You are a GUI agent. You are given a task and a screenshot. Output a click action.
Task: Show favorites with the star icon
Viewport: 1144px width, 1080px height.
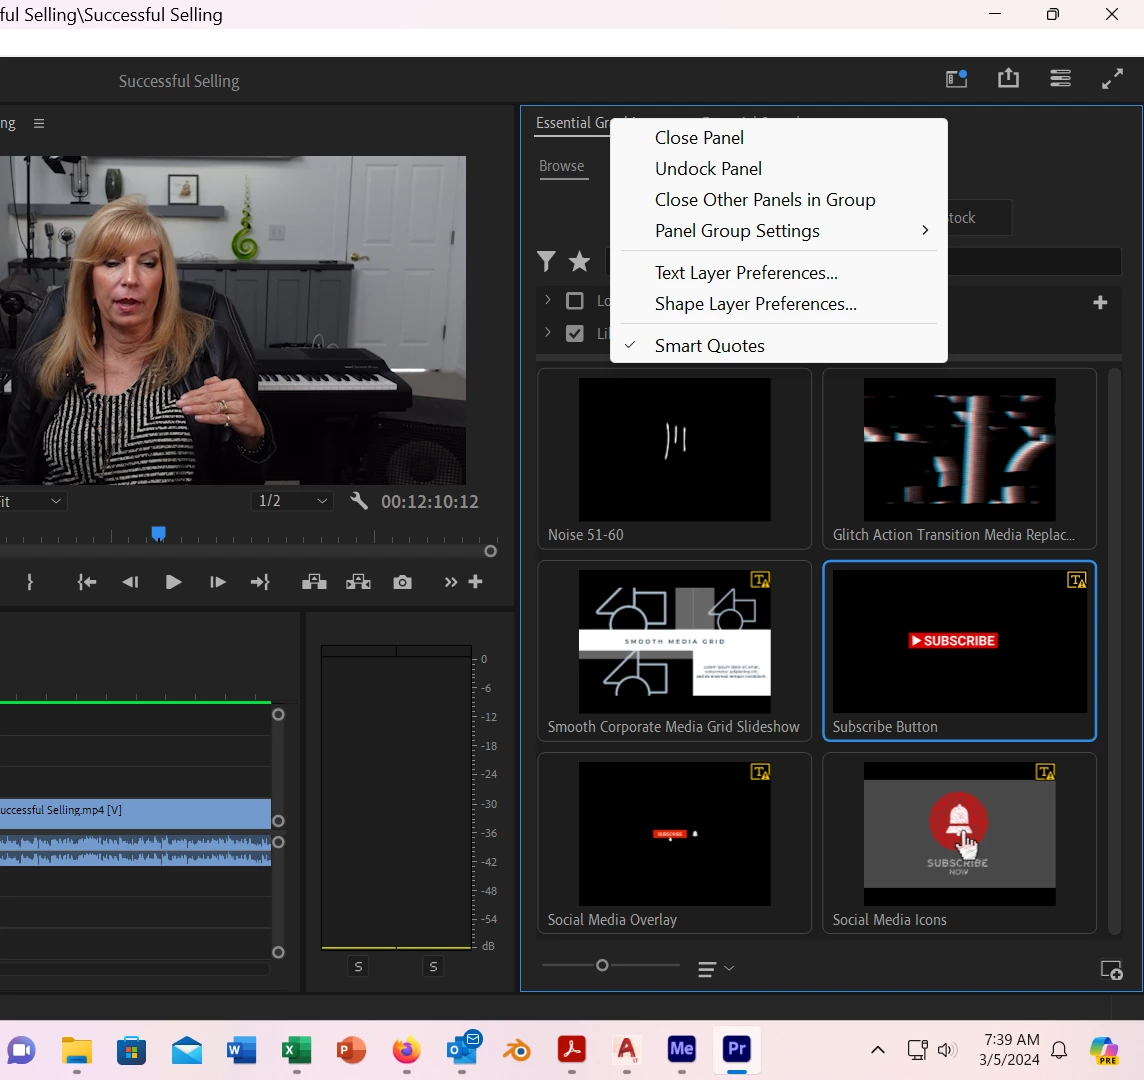coord(579,261)
